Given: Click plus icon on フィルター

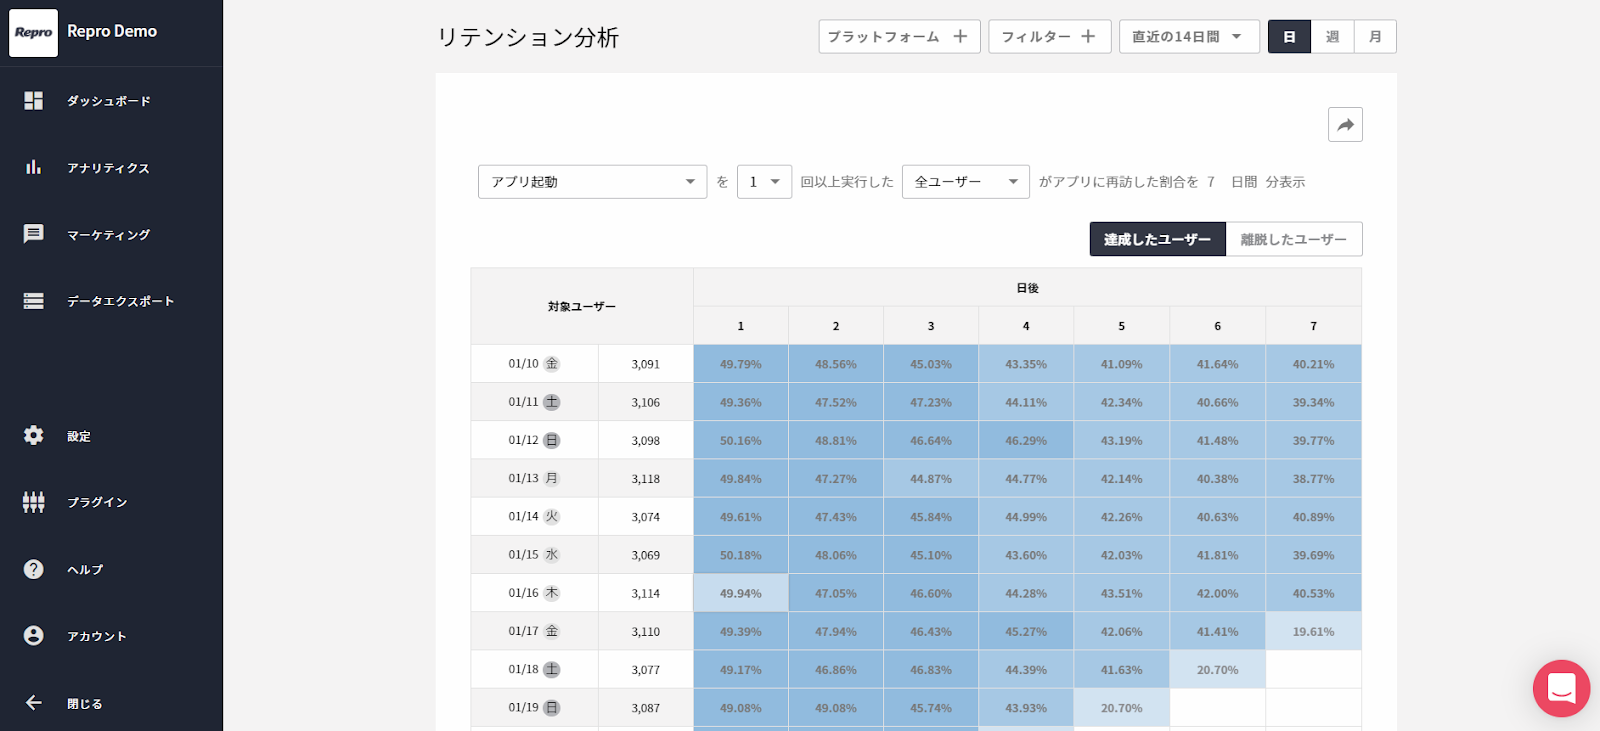Looking at the screenshot, I should [x=1088, y=37].
